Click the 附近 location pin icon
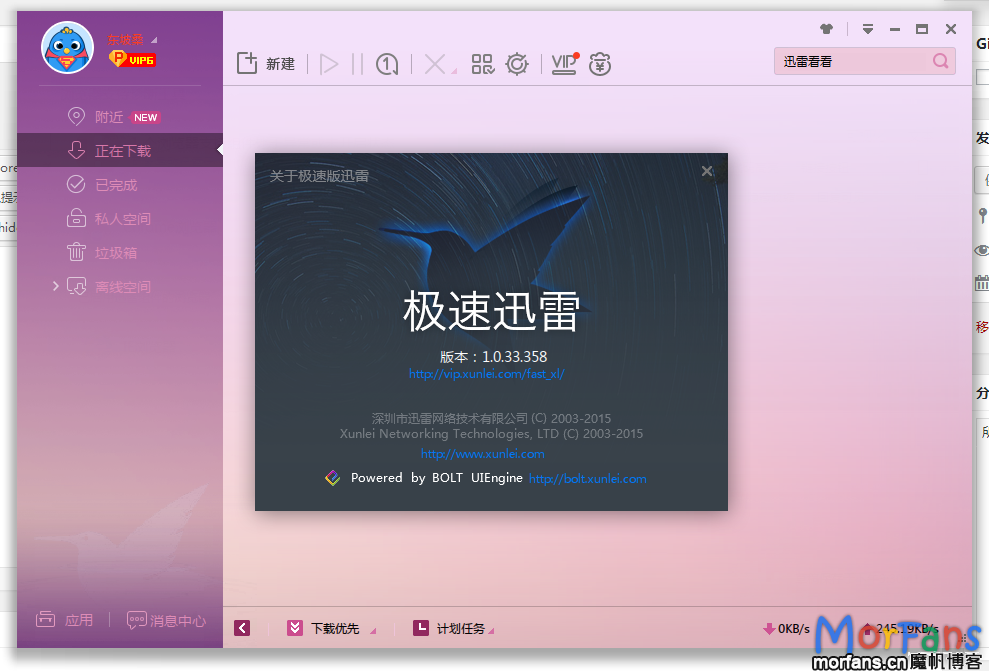 tap(76, 117)
